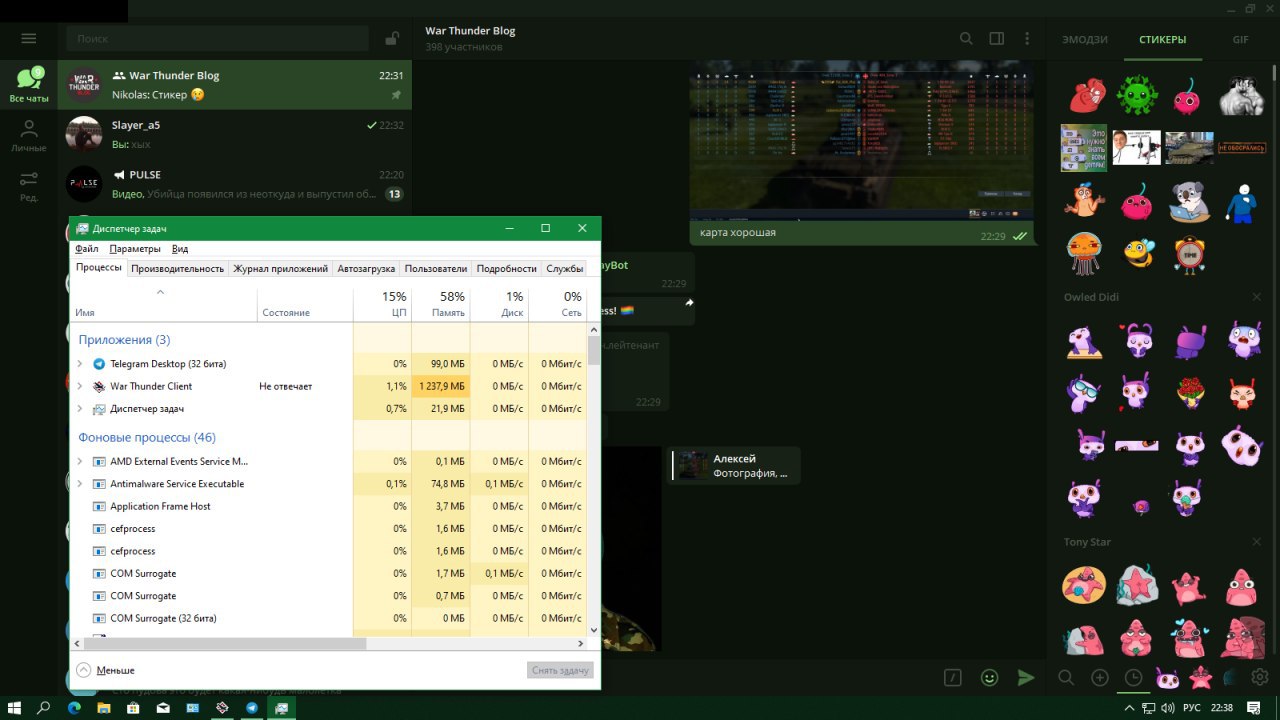Jump to the Owled Didi set icon in the bottom bar

tap(1167, 678)
